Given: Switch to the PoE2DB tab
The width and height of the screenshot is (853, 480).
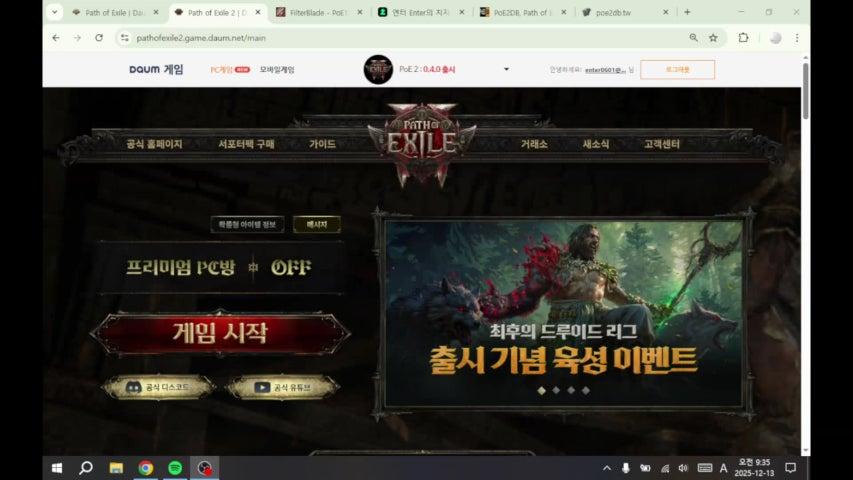Looking at the screenshot, I should click(523, 12).
